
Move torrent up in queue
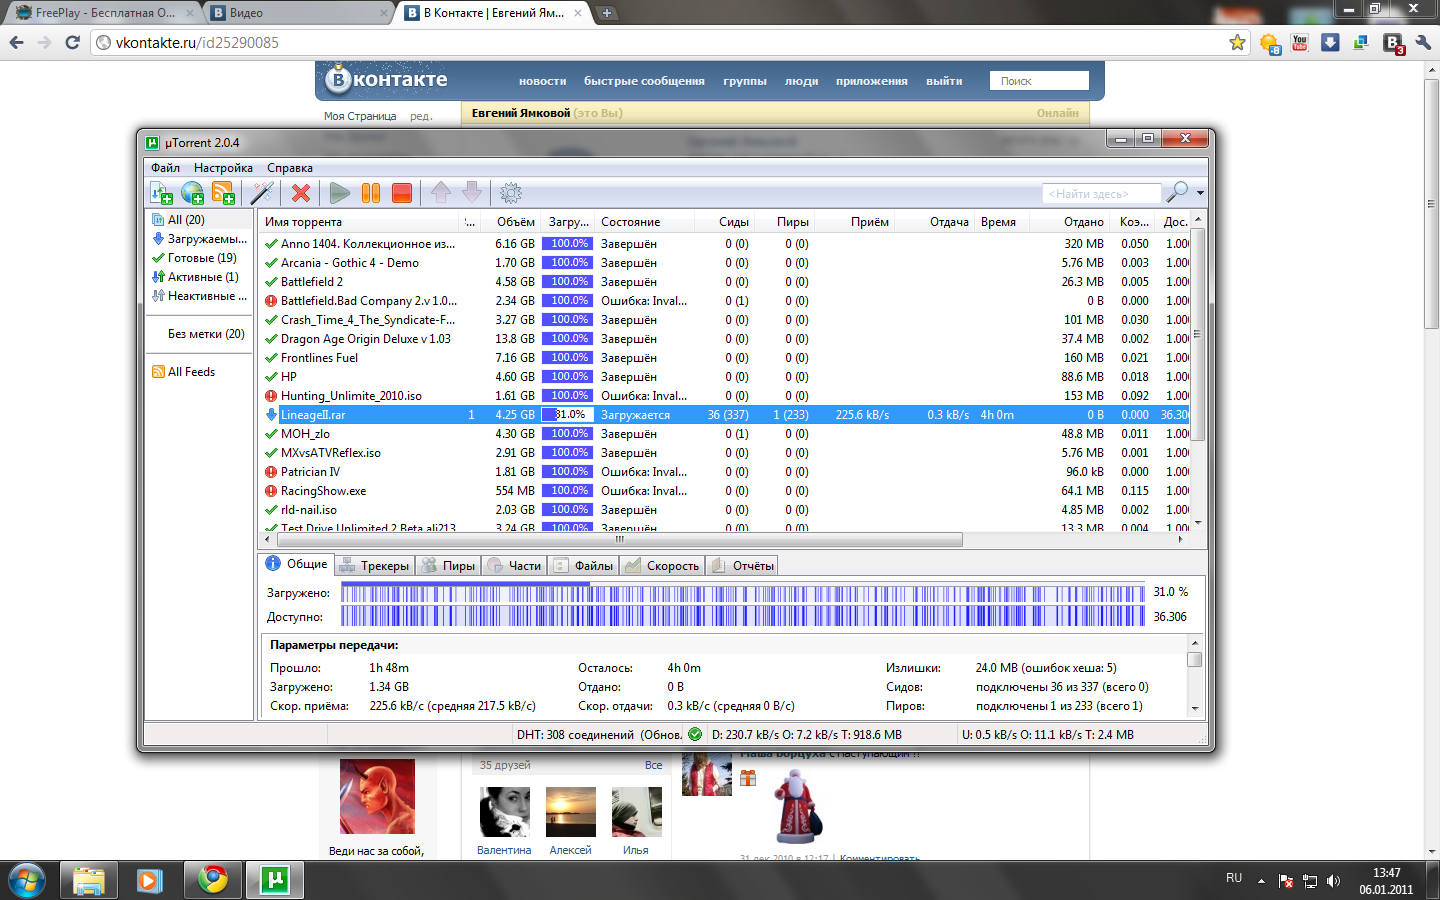(441, 193)
